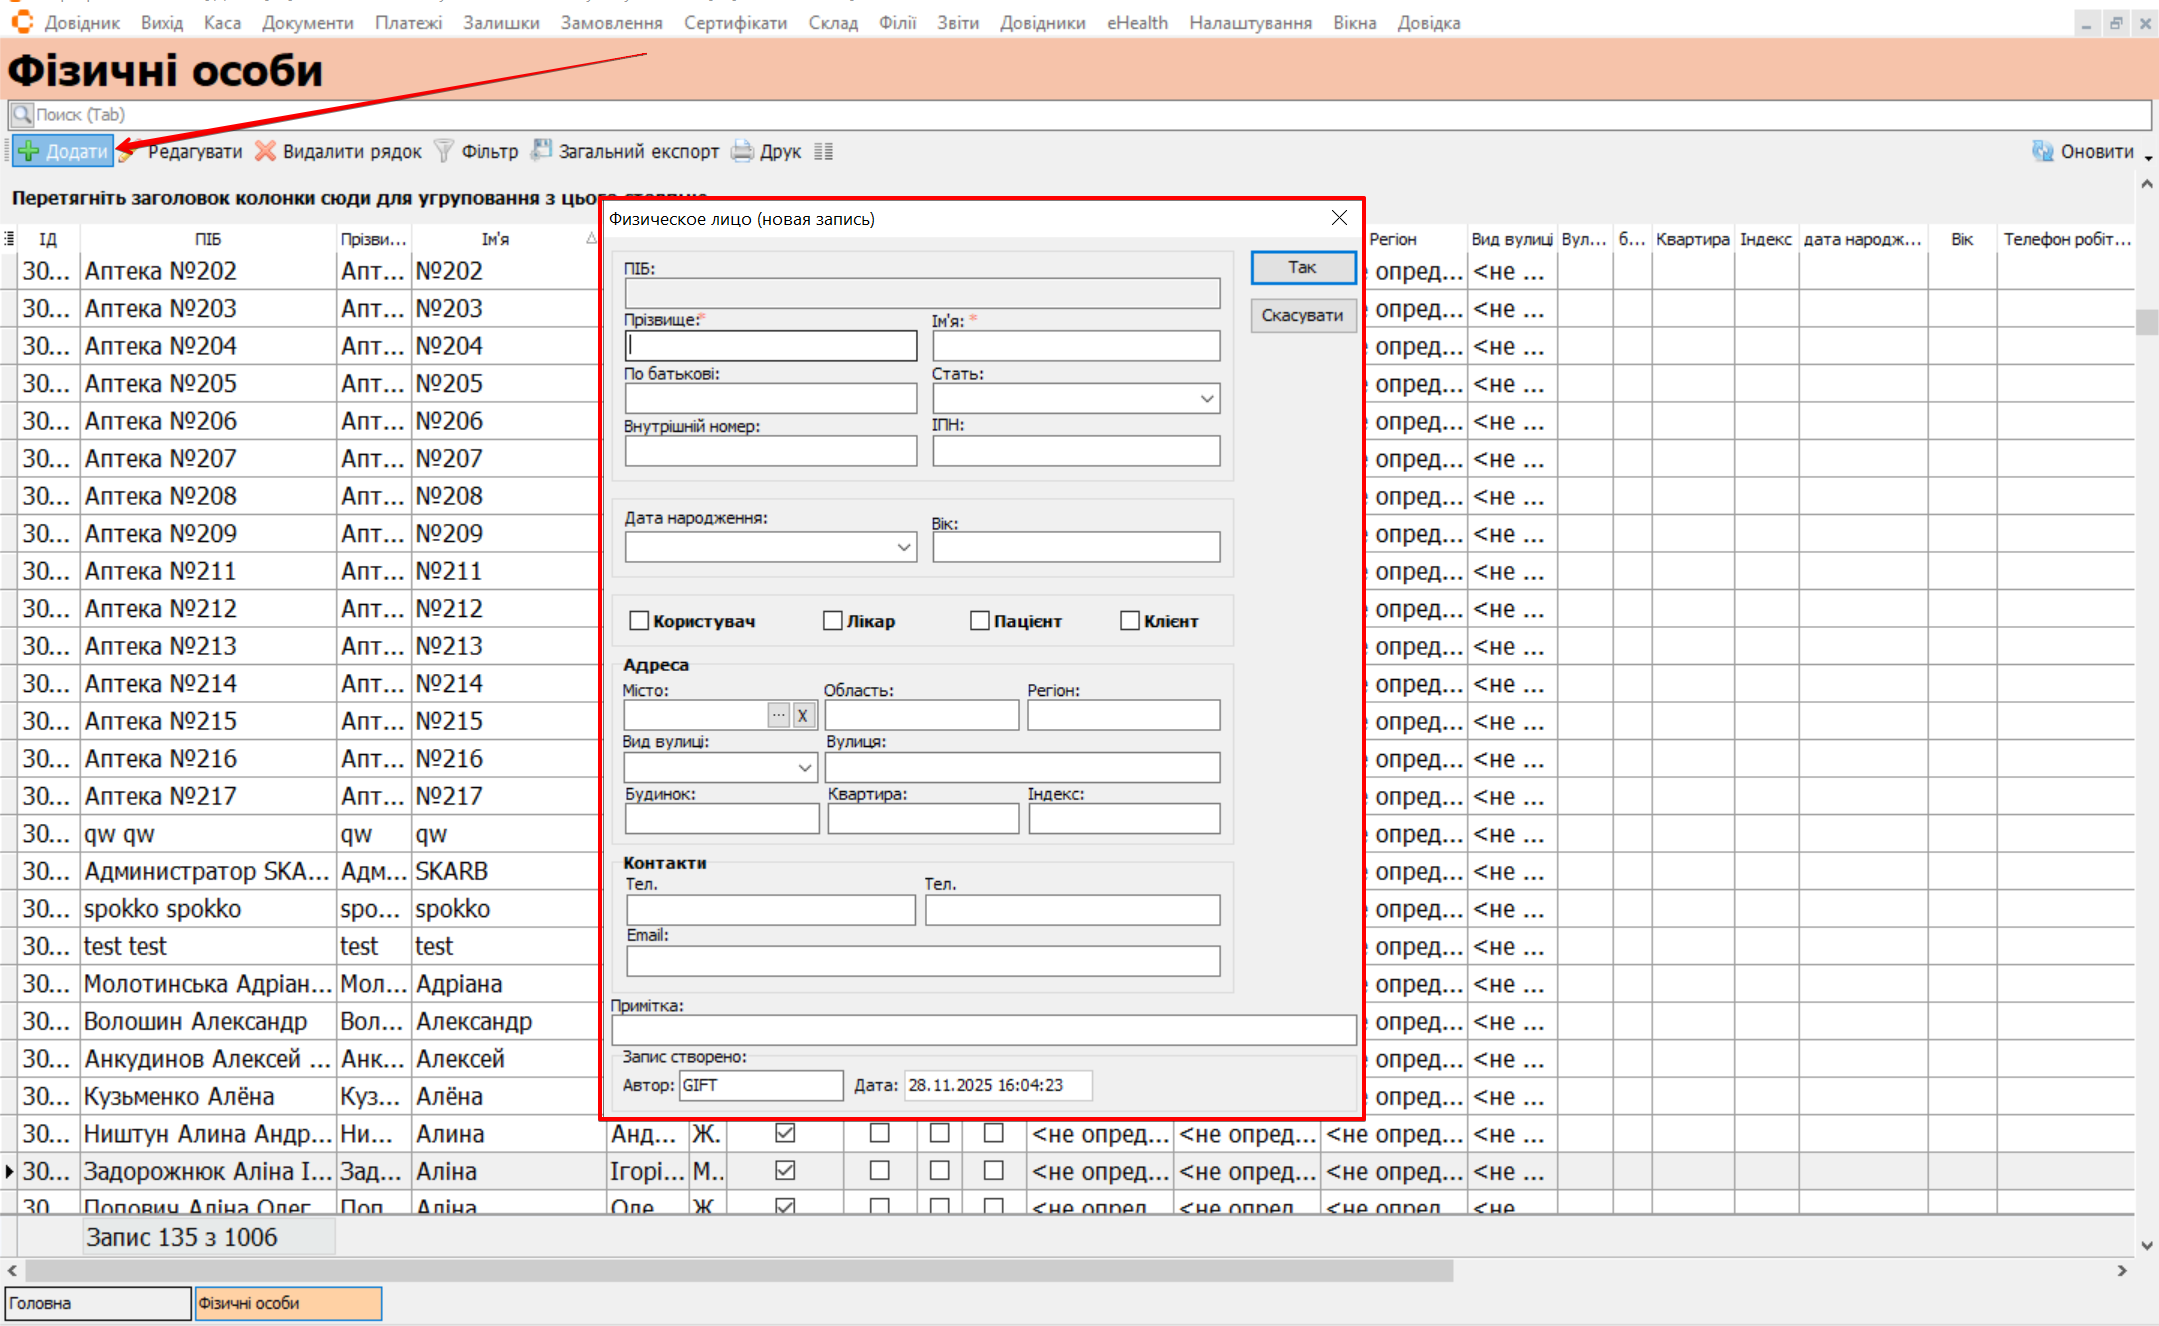2159x1326 pixels.
Task: Open city lookup with ellipsis button
Action: [x=779, y=715]
